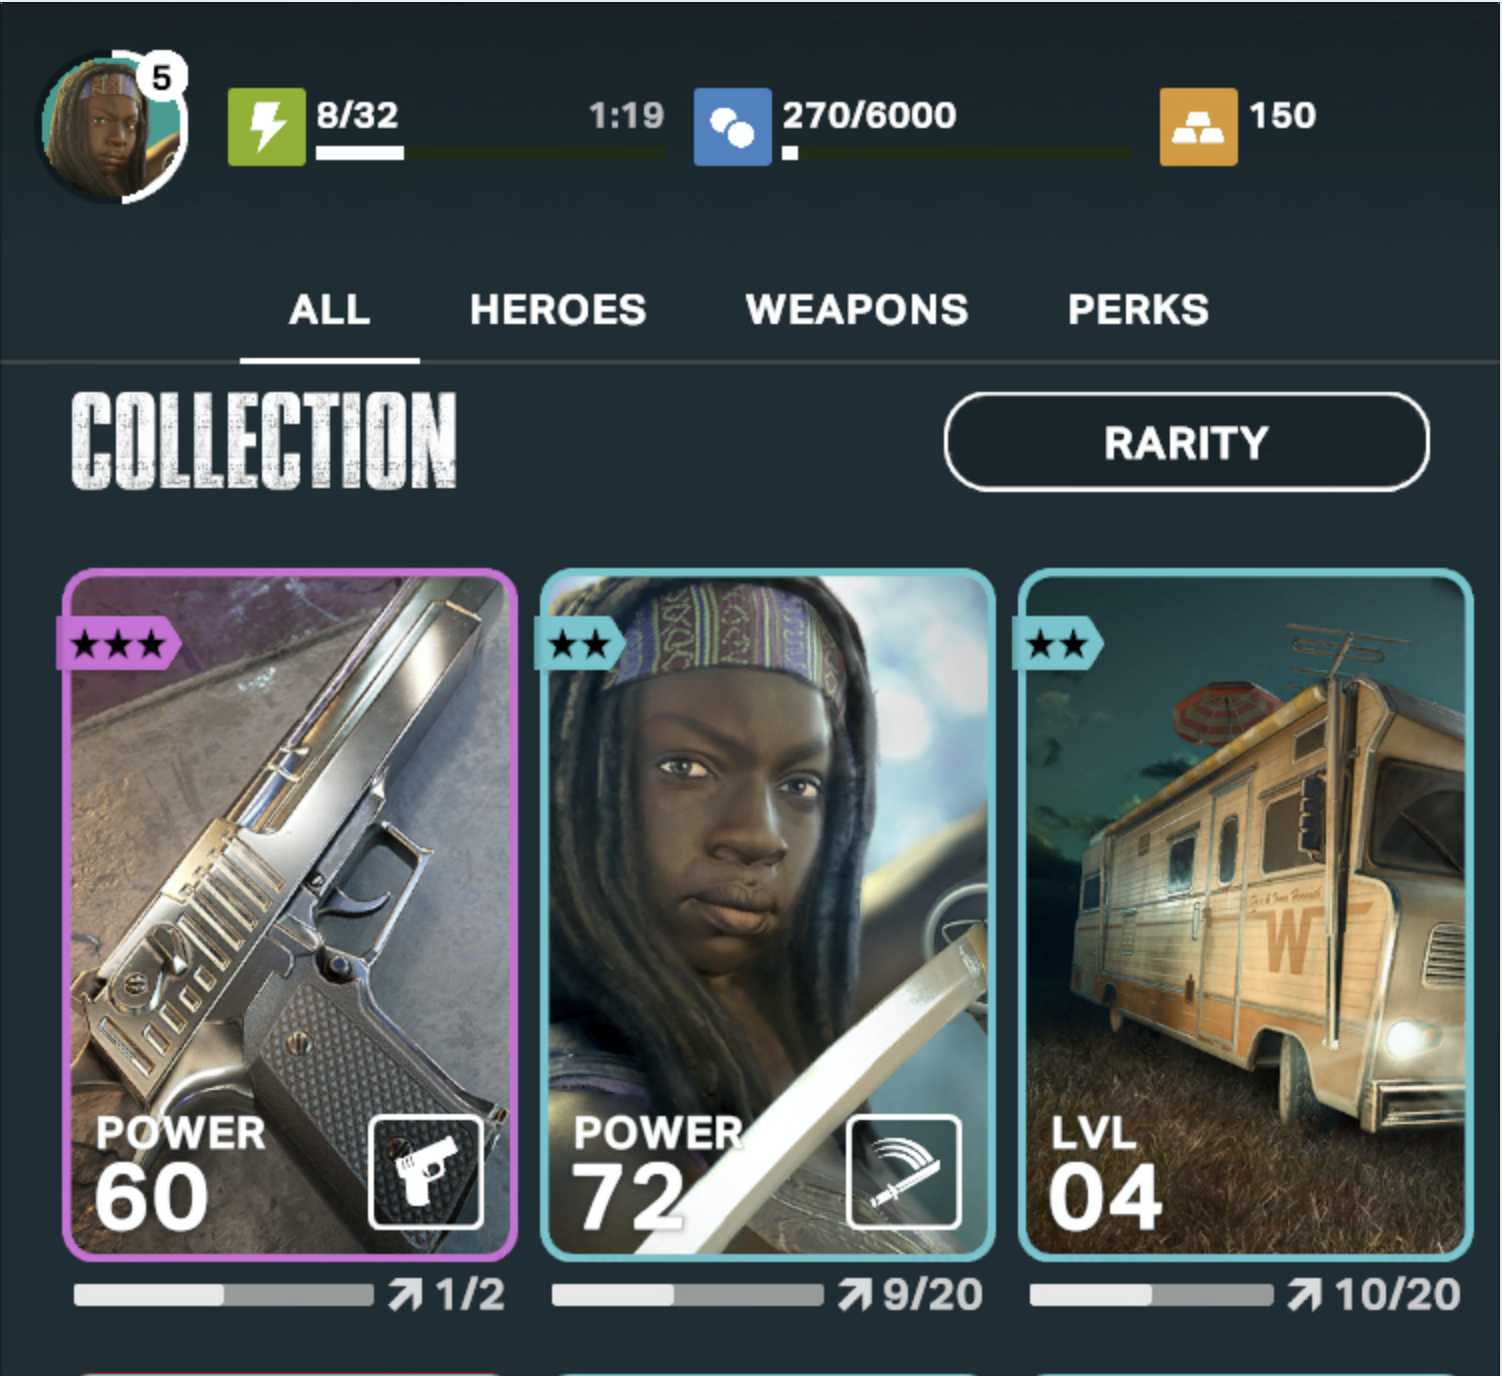Open the Michonne player avatar profile
This screenshot has width=1502, height=1376.
click(x=112, y=127)
